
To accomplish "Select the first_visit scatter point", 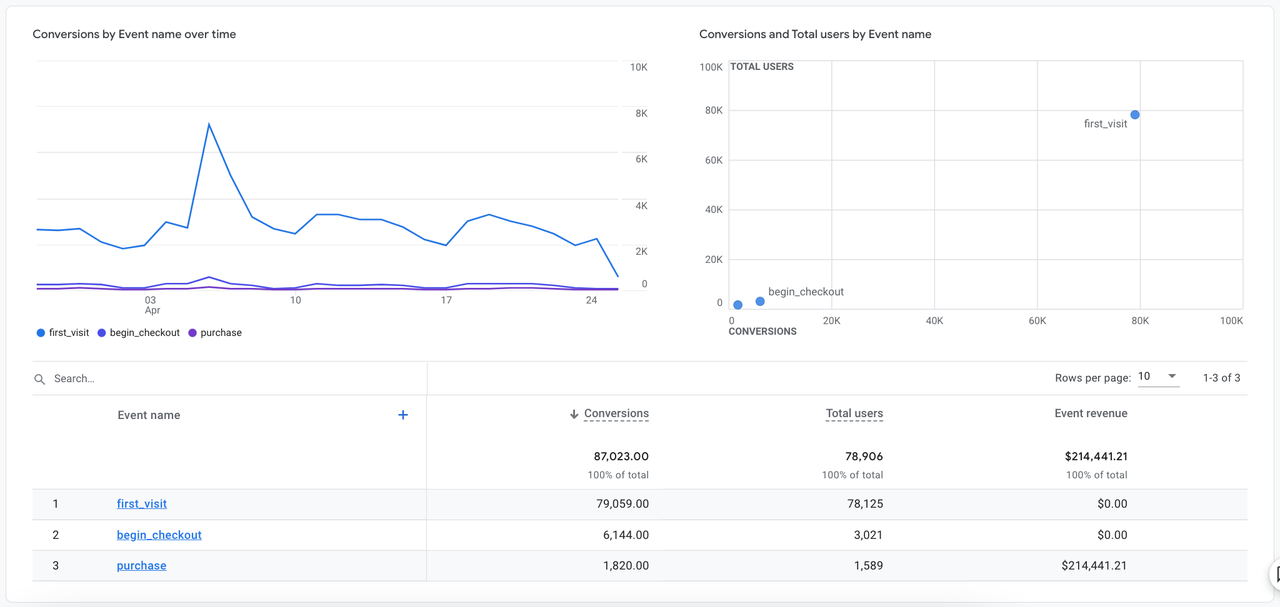I will [1135, 115].
